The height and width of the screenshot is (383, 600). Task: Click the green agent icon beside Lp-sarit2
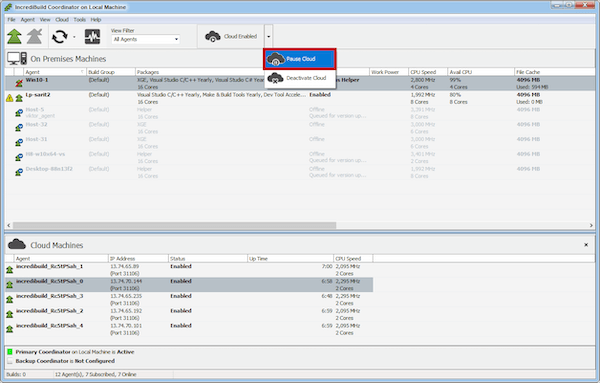(x=19, y=98)
